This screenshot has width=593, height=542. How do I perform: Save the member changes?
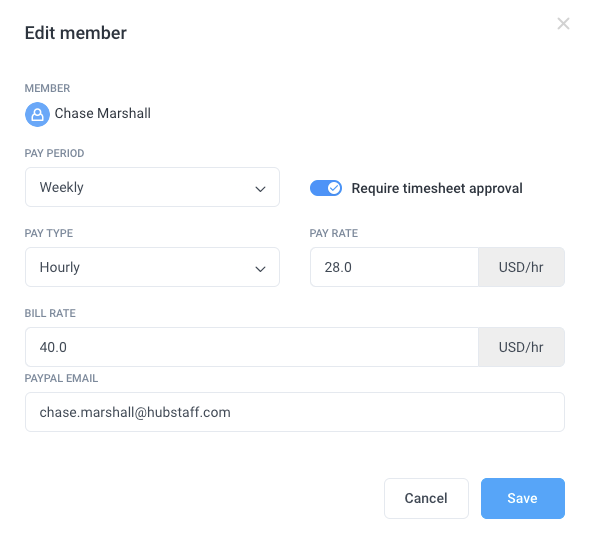point(523,498)
